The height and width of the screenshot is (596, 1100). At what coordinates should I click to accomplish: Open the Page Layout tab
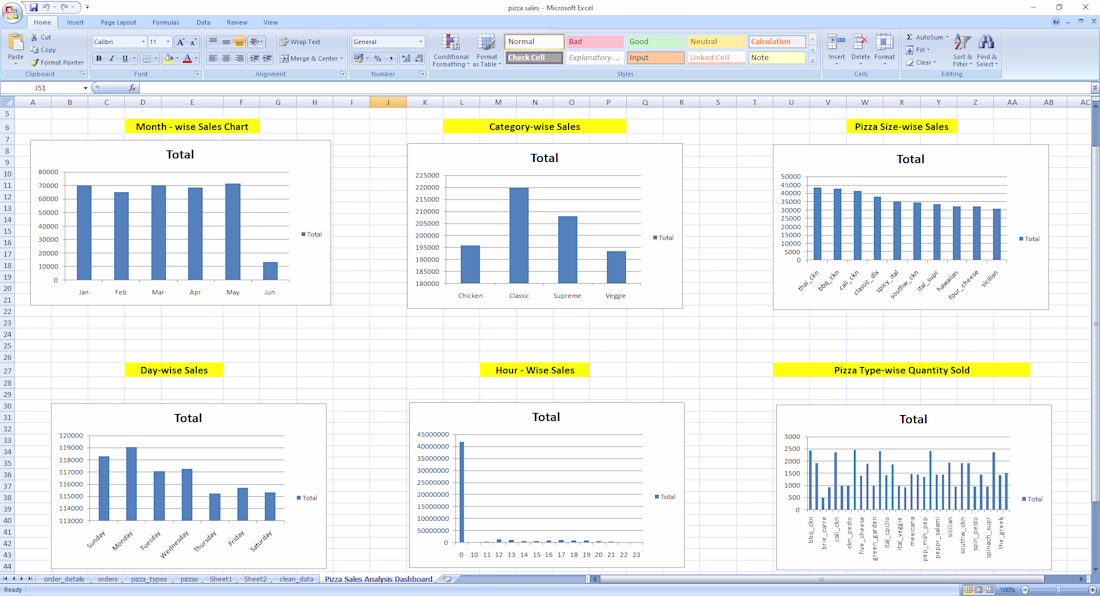click(x=119, y=22)
